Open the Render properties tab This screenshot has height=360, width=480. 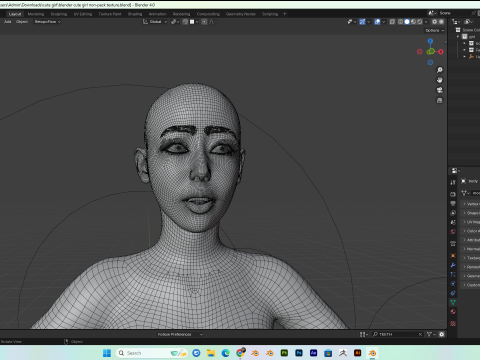(x=453, y=194)
